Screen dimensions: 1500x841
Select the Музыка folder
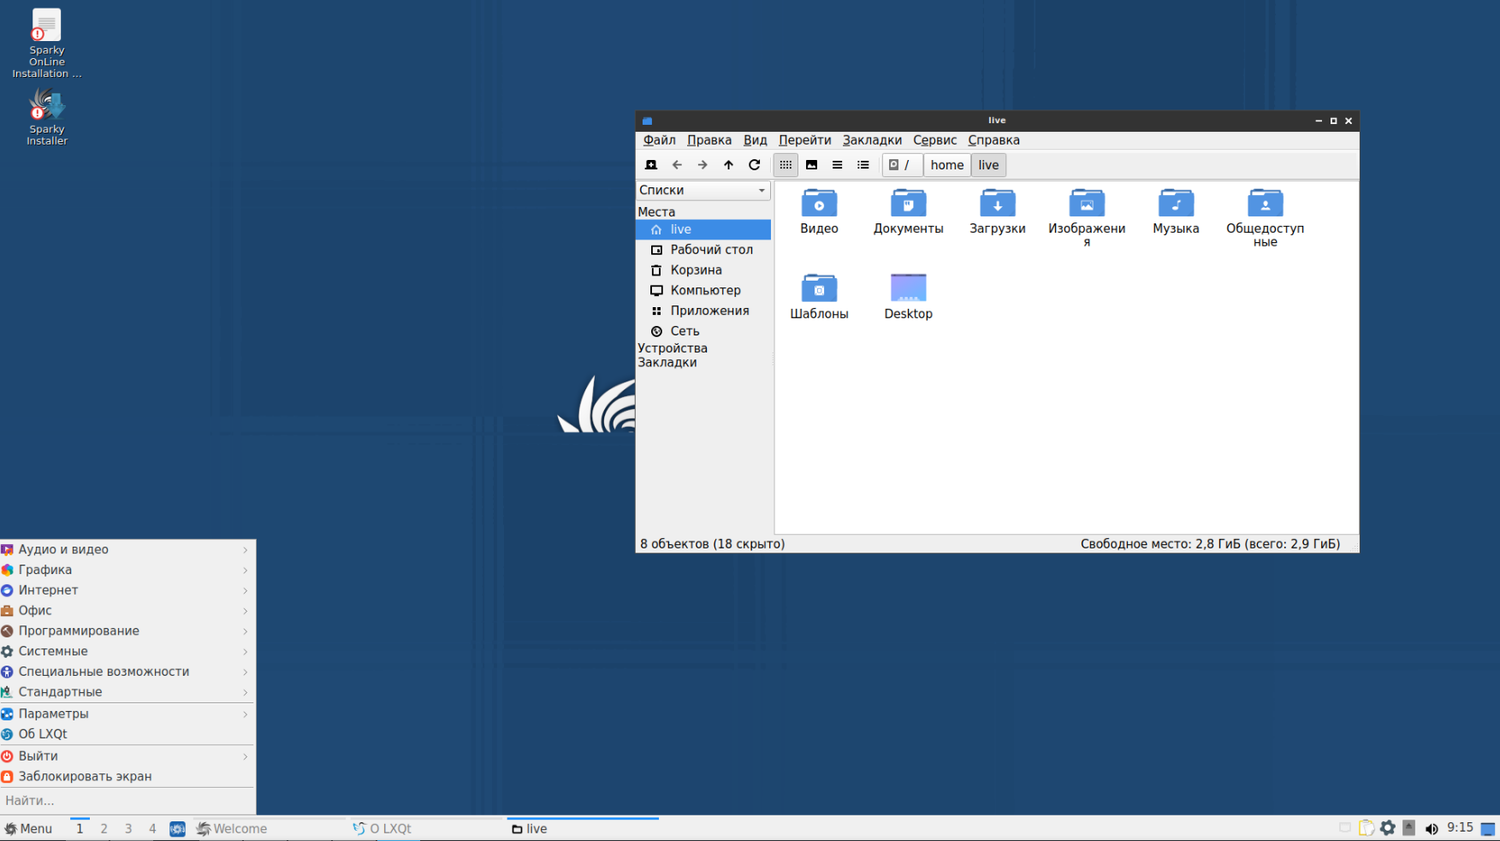[1175, 205]
